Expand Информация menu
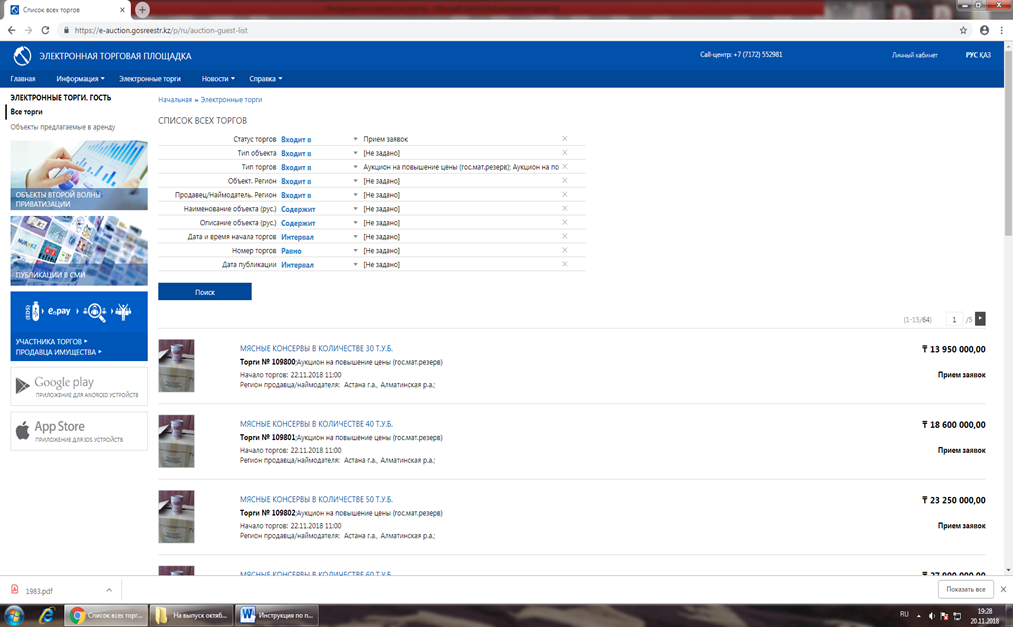The image size is (1013, 627). coord(80,79)
